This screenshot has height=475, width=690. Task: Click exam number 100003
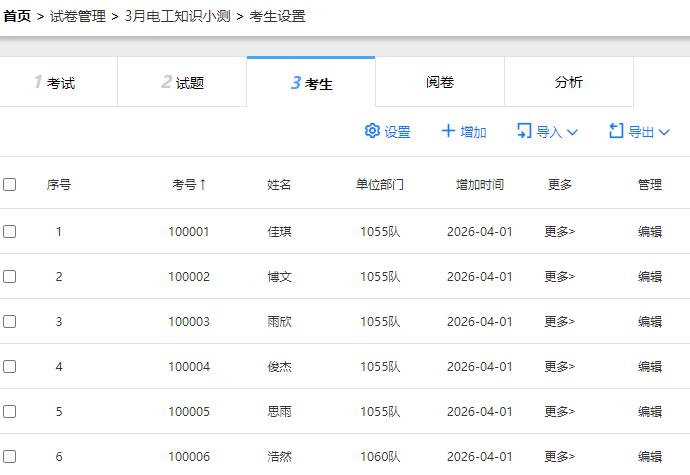[x=189, y=321]
